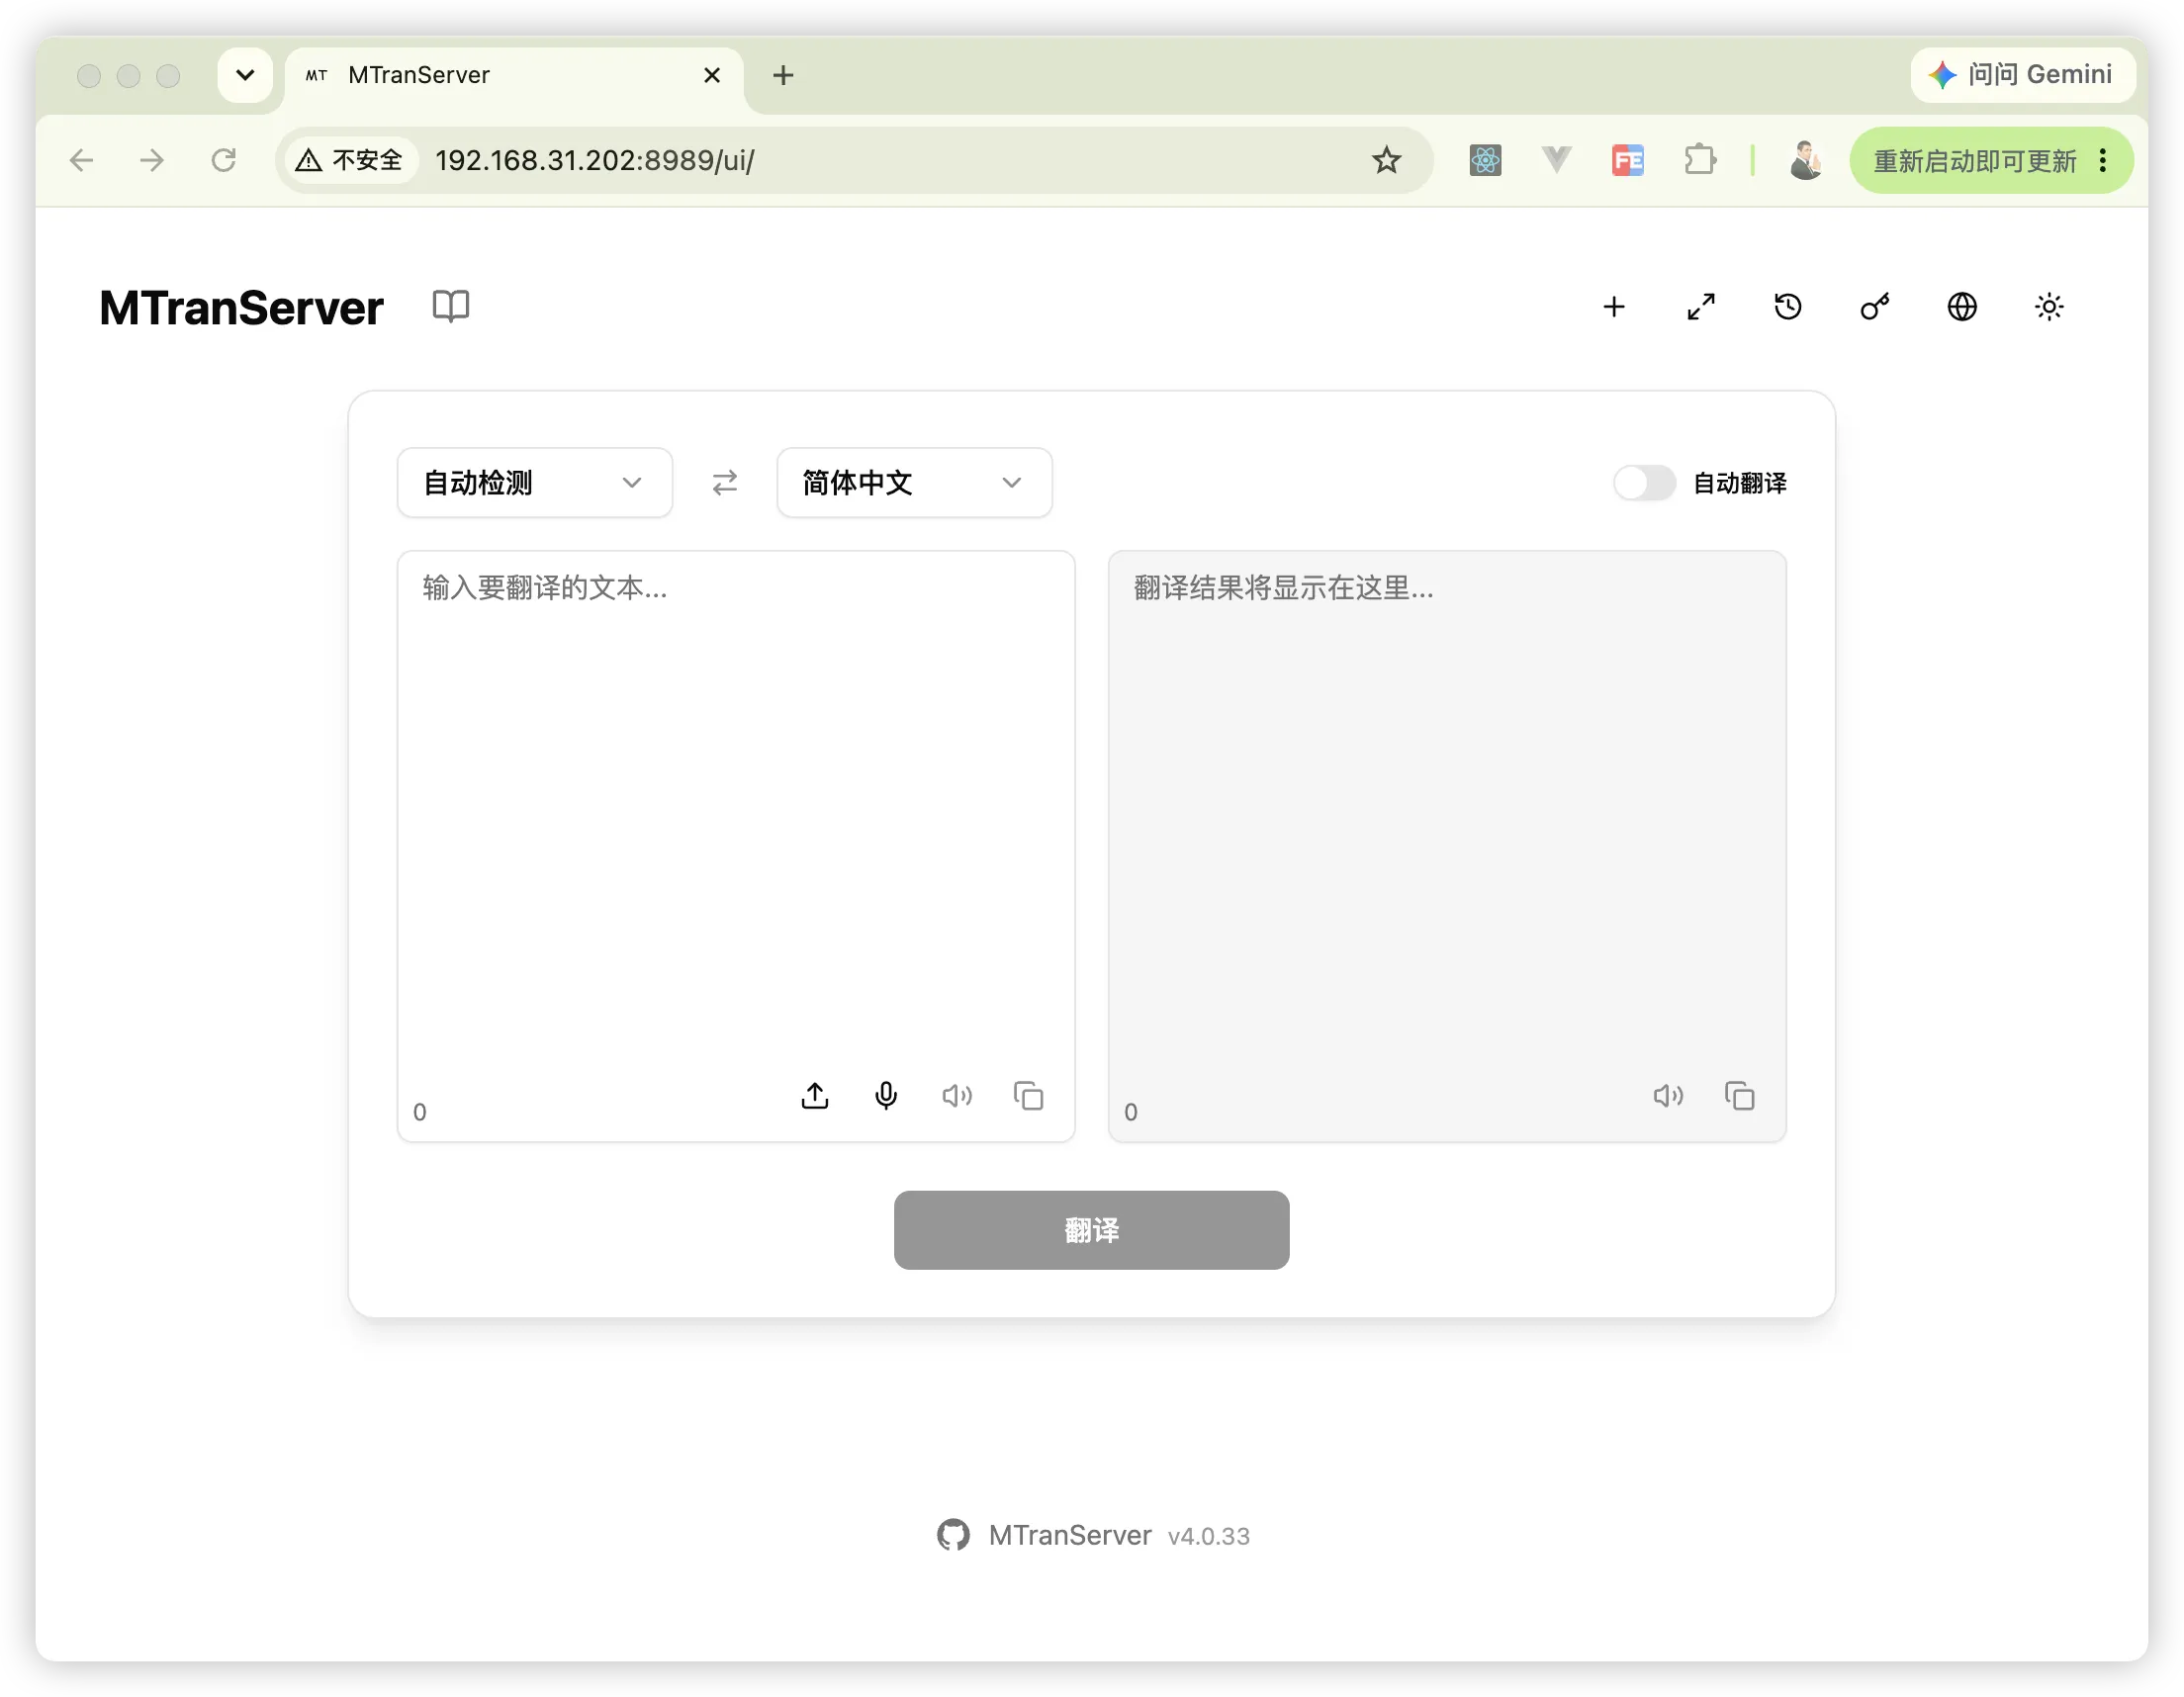This screenshot has width=2184, height=1697.
Task: Enable the 自动翻译 switch
Action: point(1644,483)
